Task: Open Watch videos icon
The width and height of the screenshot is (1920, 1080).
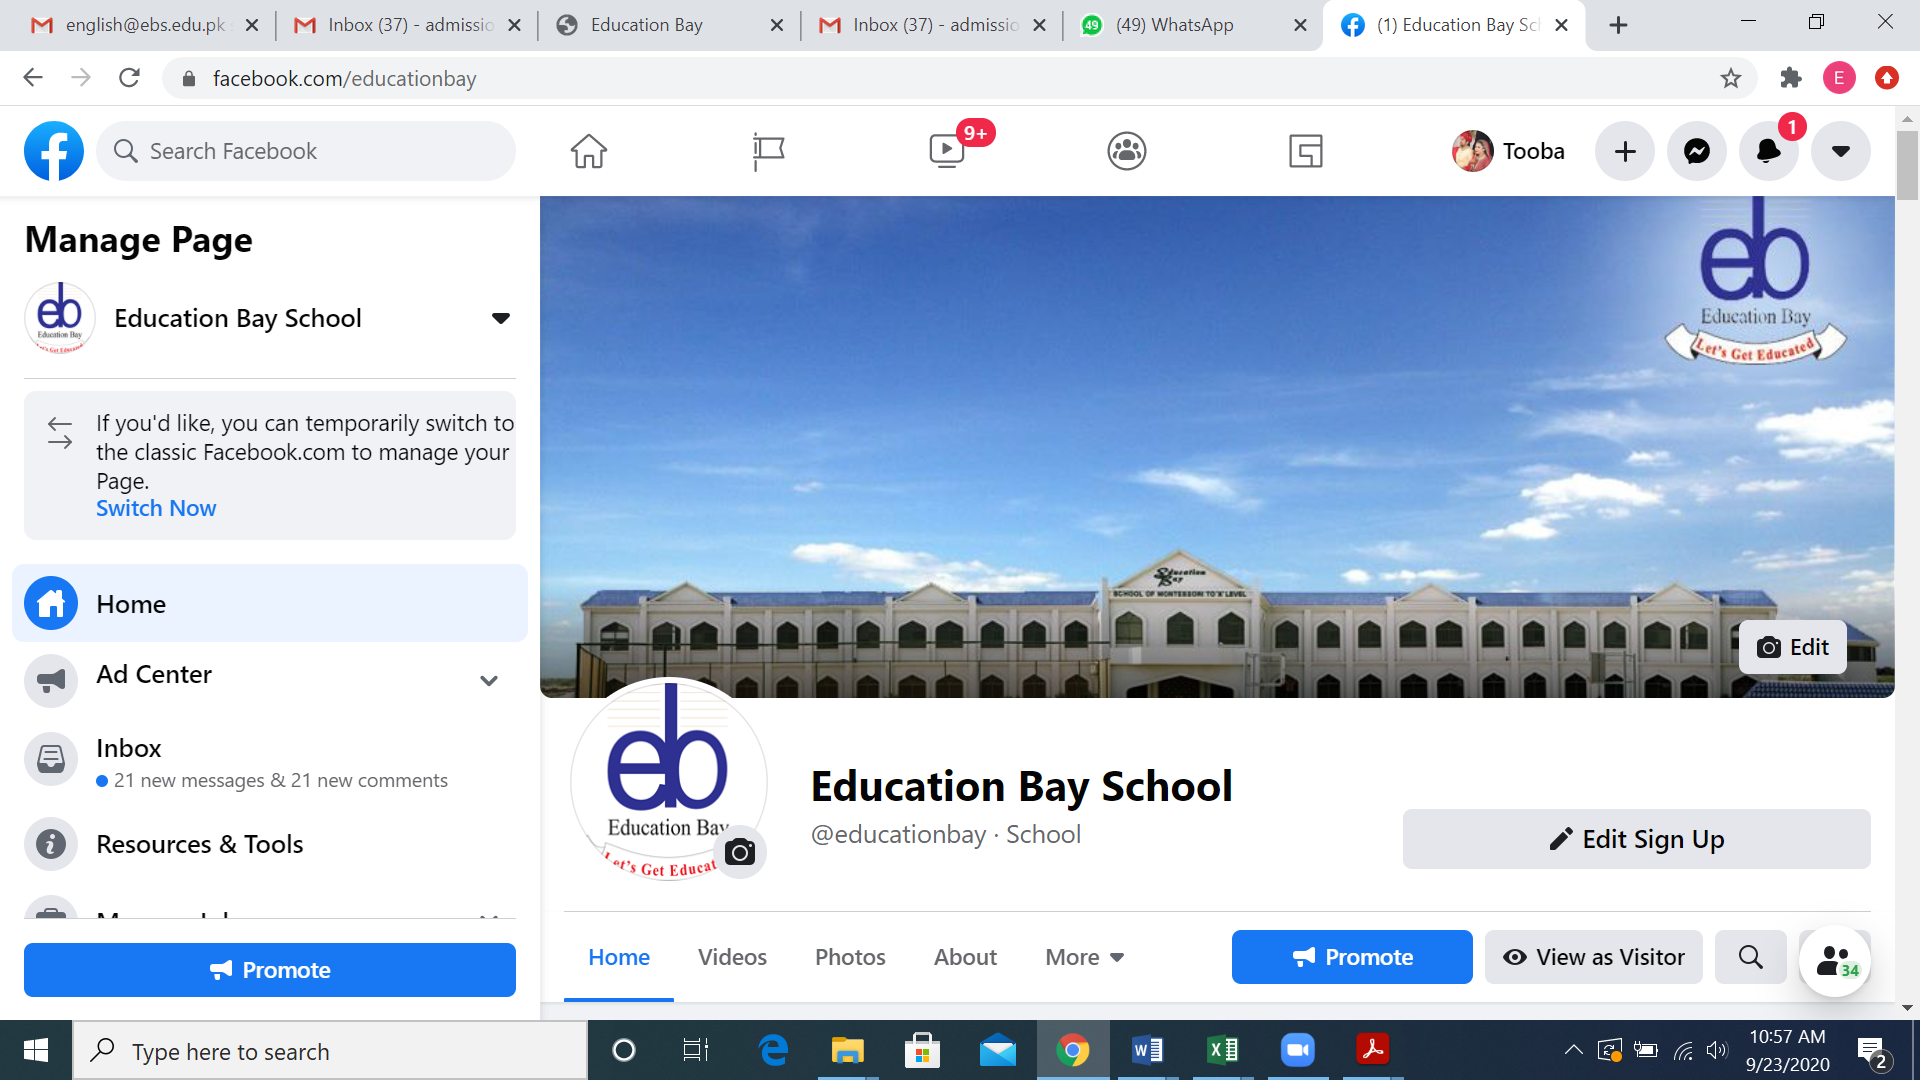Action: (x=947, y=151)
